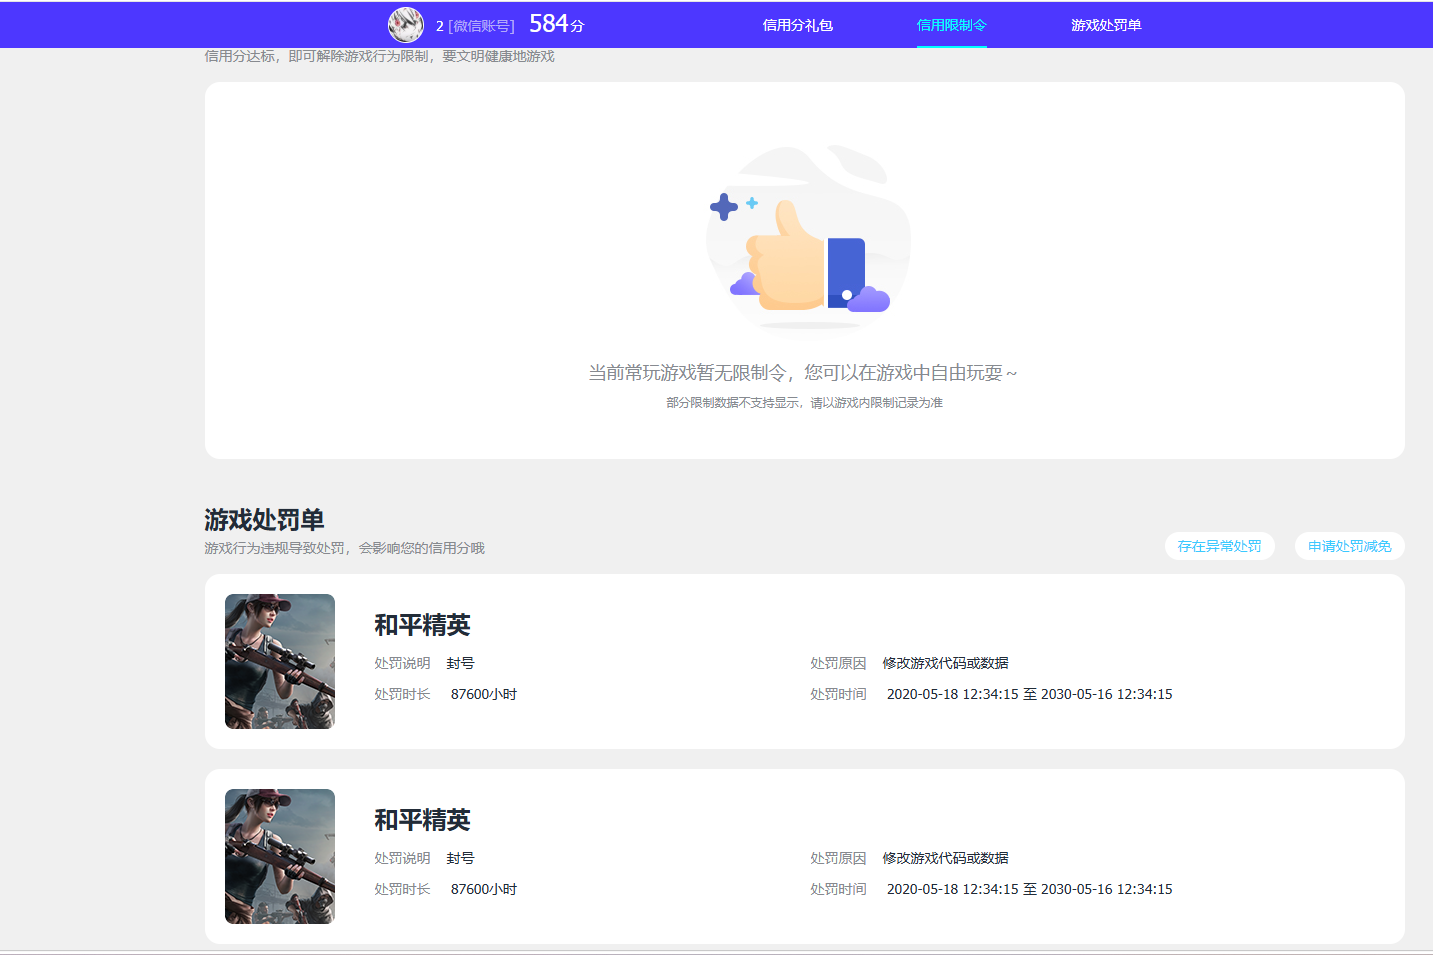The image size is (1433, 955).
Task: Click 87600小时 in first penalty card
Action: pos(484,694)
